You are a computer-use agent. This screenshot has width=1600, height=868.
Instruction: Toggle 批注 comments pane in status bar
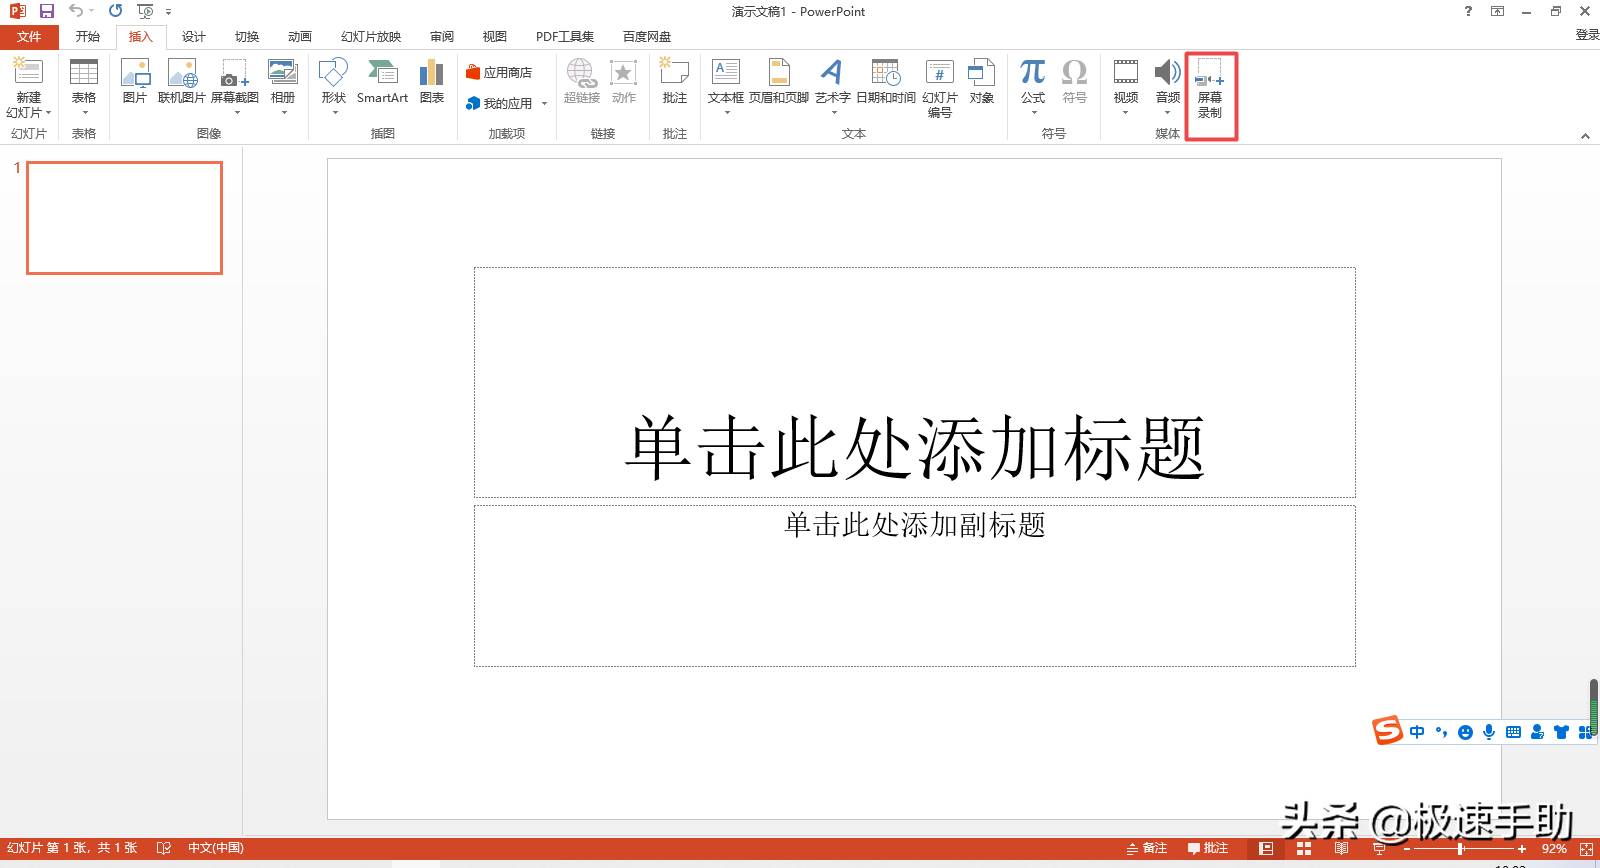(1208, 848)
